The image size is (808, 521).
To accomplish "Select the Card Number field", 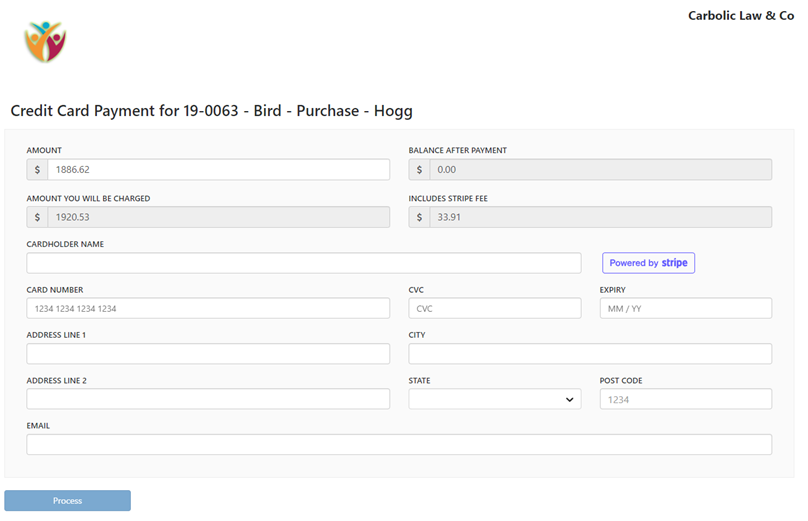I will [x=208, y=309].
